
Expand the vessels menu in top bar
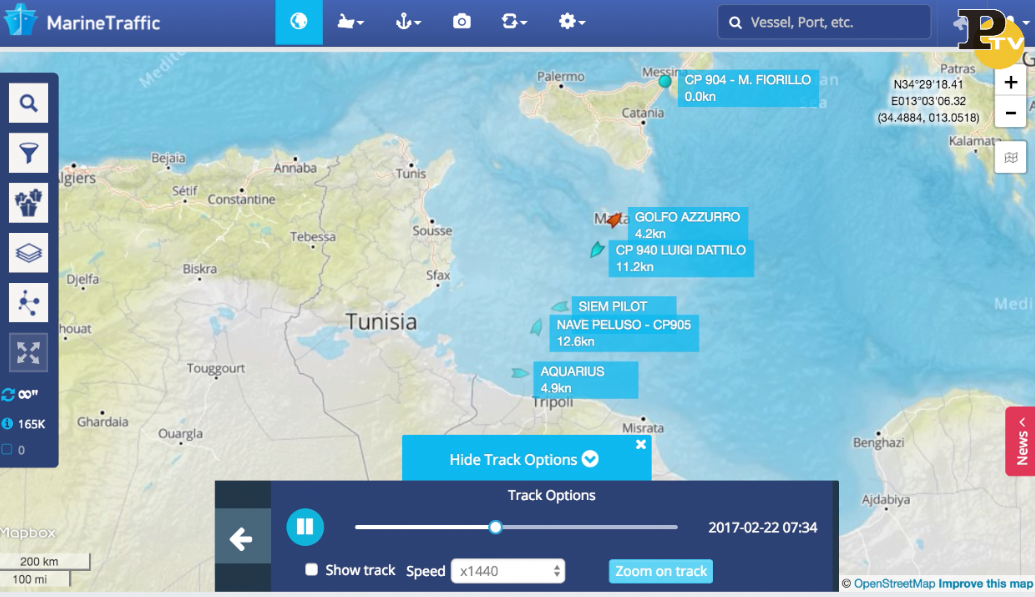coord(350,22)
